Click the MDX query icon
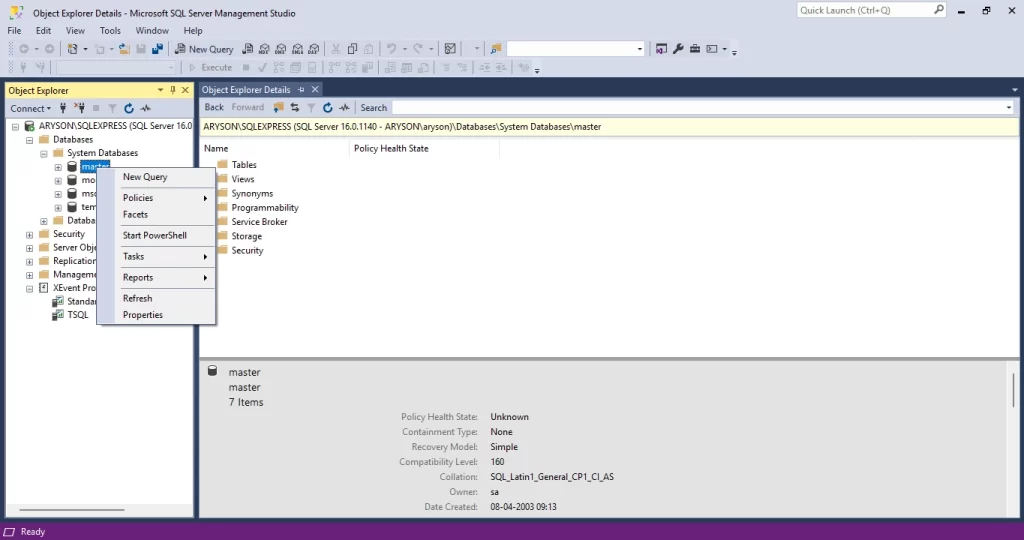Screen dimensions: 1024x540 tap(264, 49)
